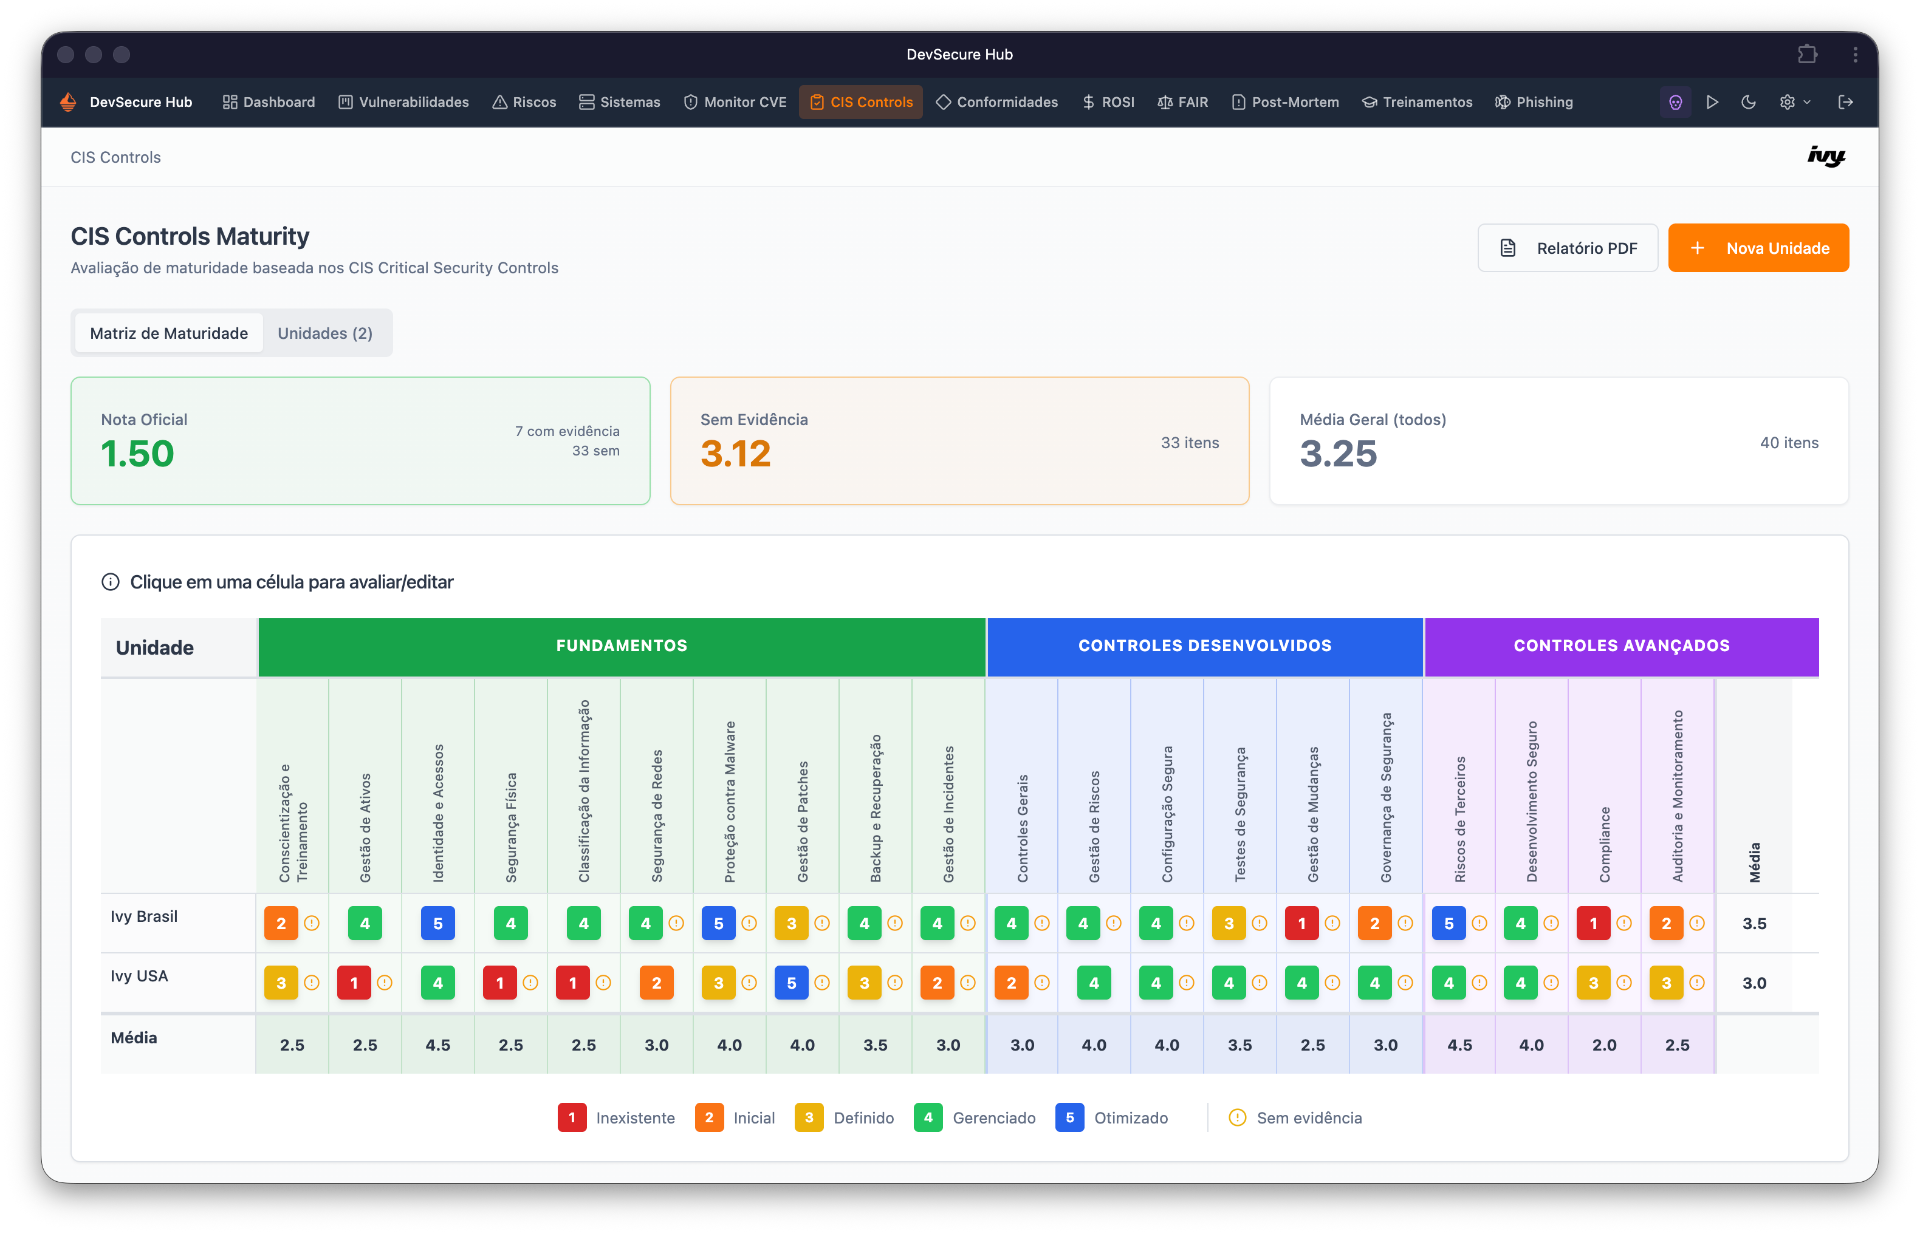Click no-evidence warning icon for Ivy USA Gestão de Ativos
The width and height of the screenshot is (1920, 1234).
(x=385, y=983)
